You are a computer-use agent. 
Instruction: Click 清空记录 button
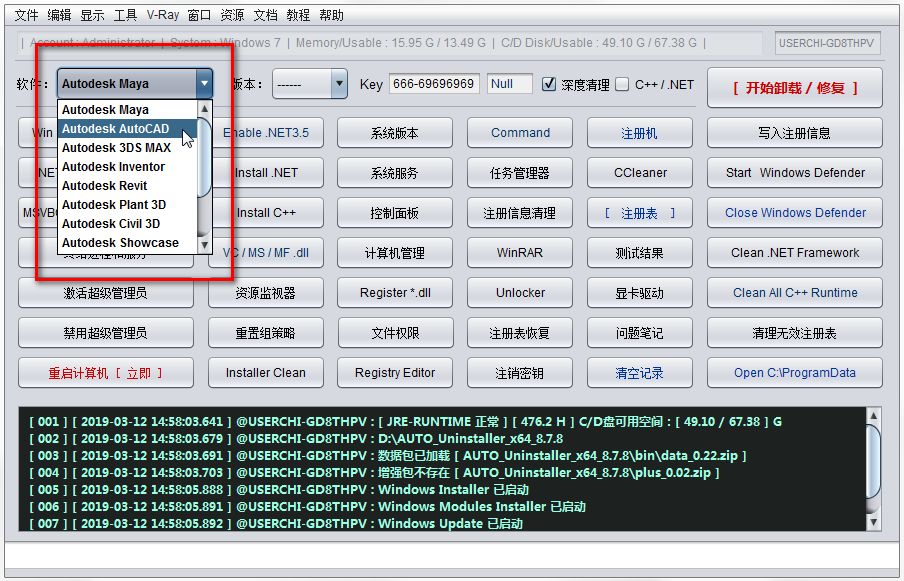point(639,373)
